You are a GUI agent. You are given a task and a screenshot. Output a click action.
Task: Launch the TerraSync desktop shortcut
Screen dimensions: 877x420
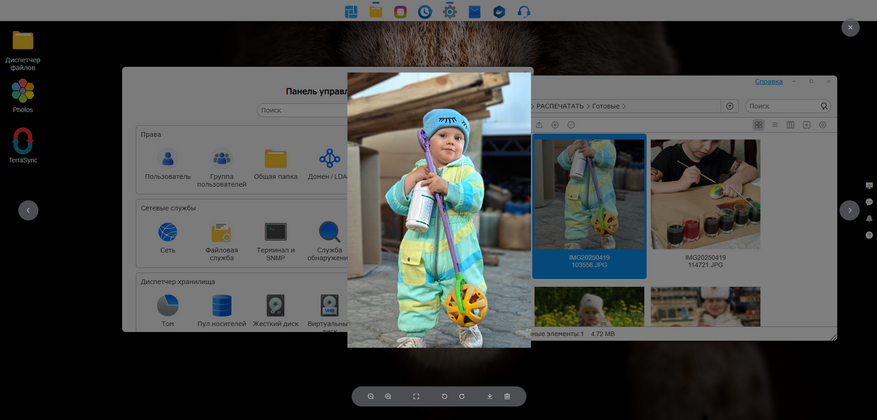pos(23,145)
